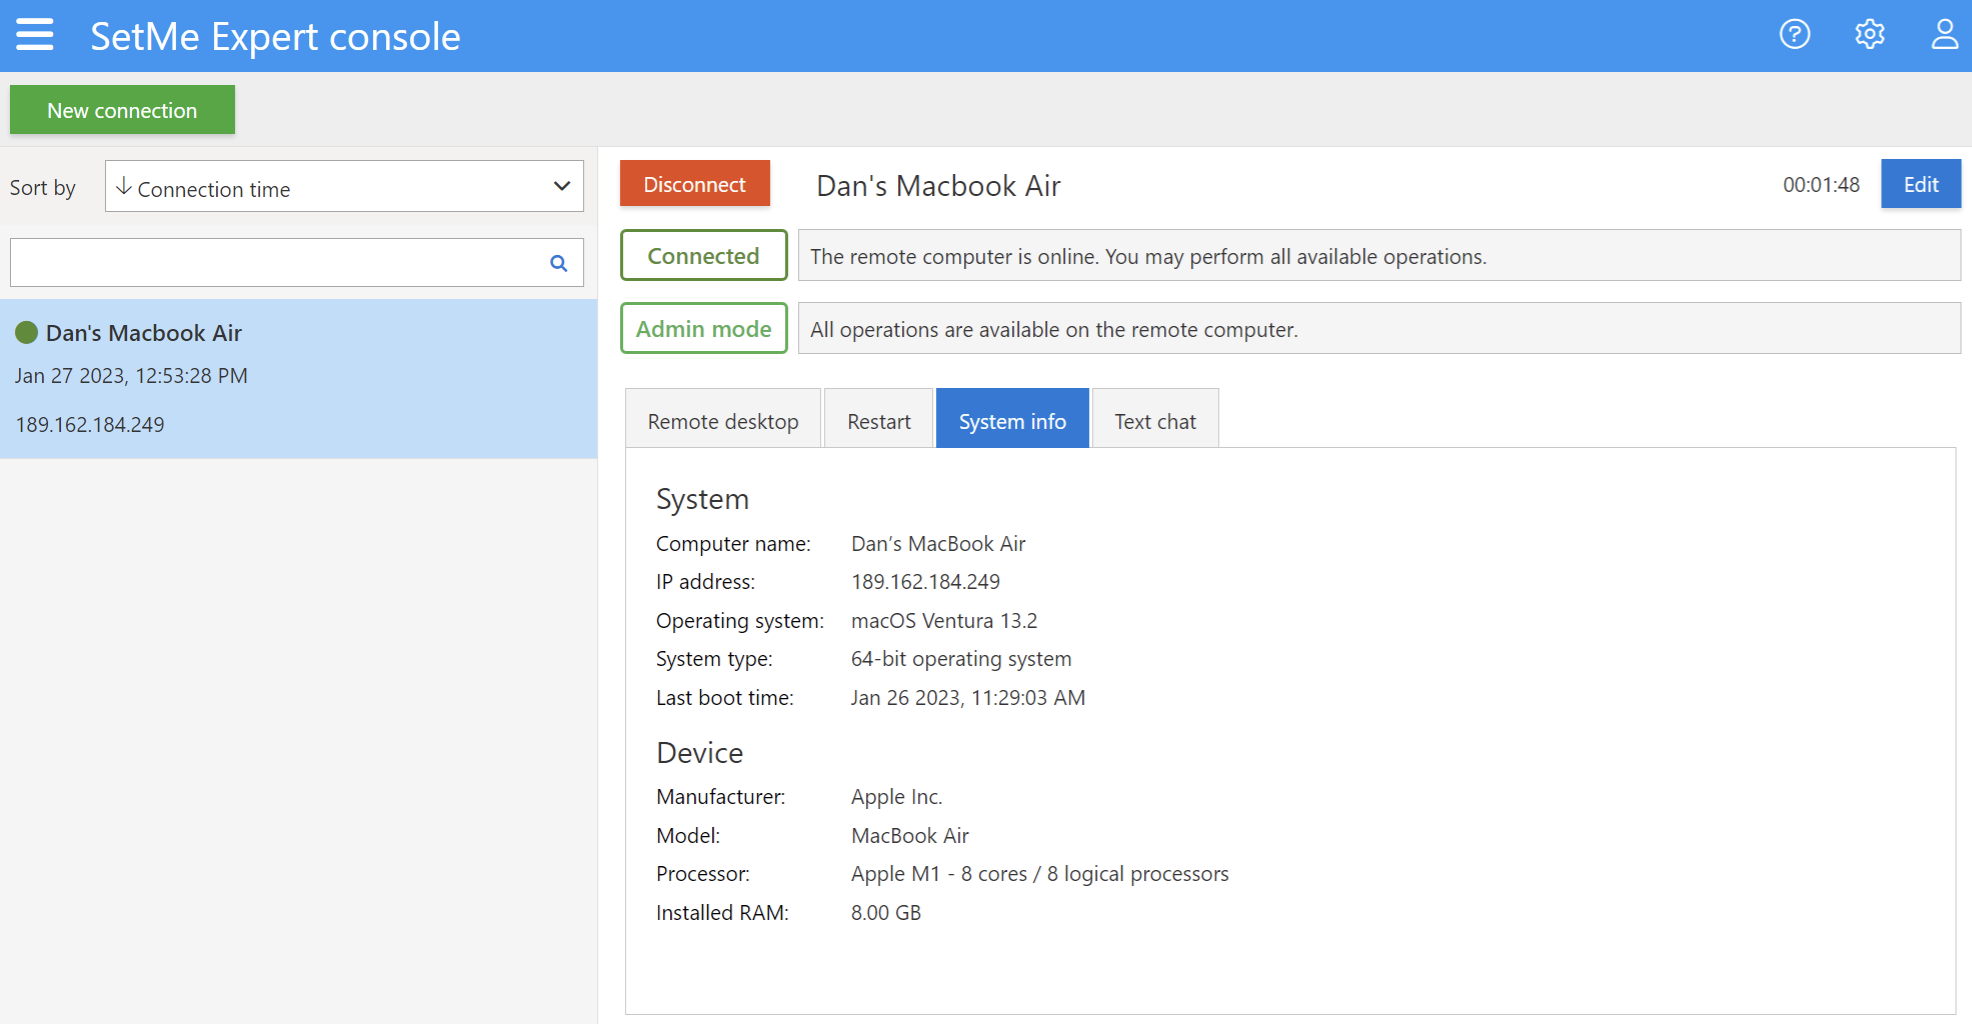The height and width of the screenshot is (1024, 1972).
Task: Click macOS Ventura 13.2 value
Action: tap(944, 621)
